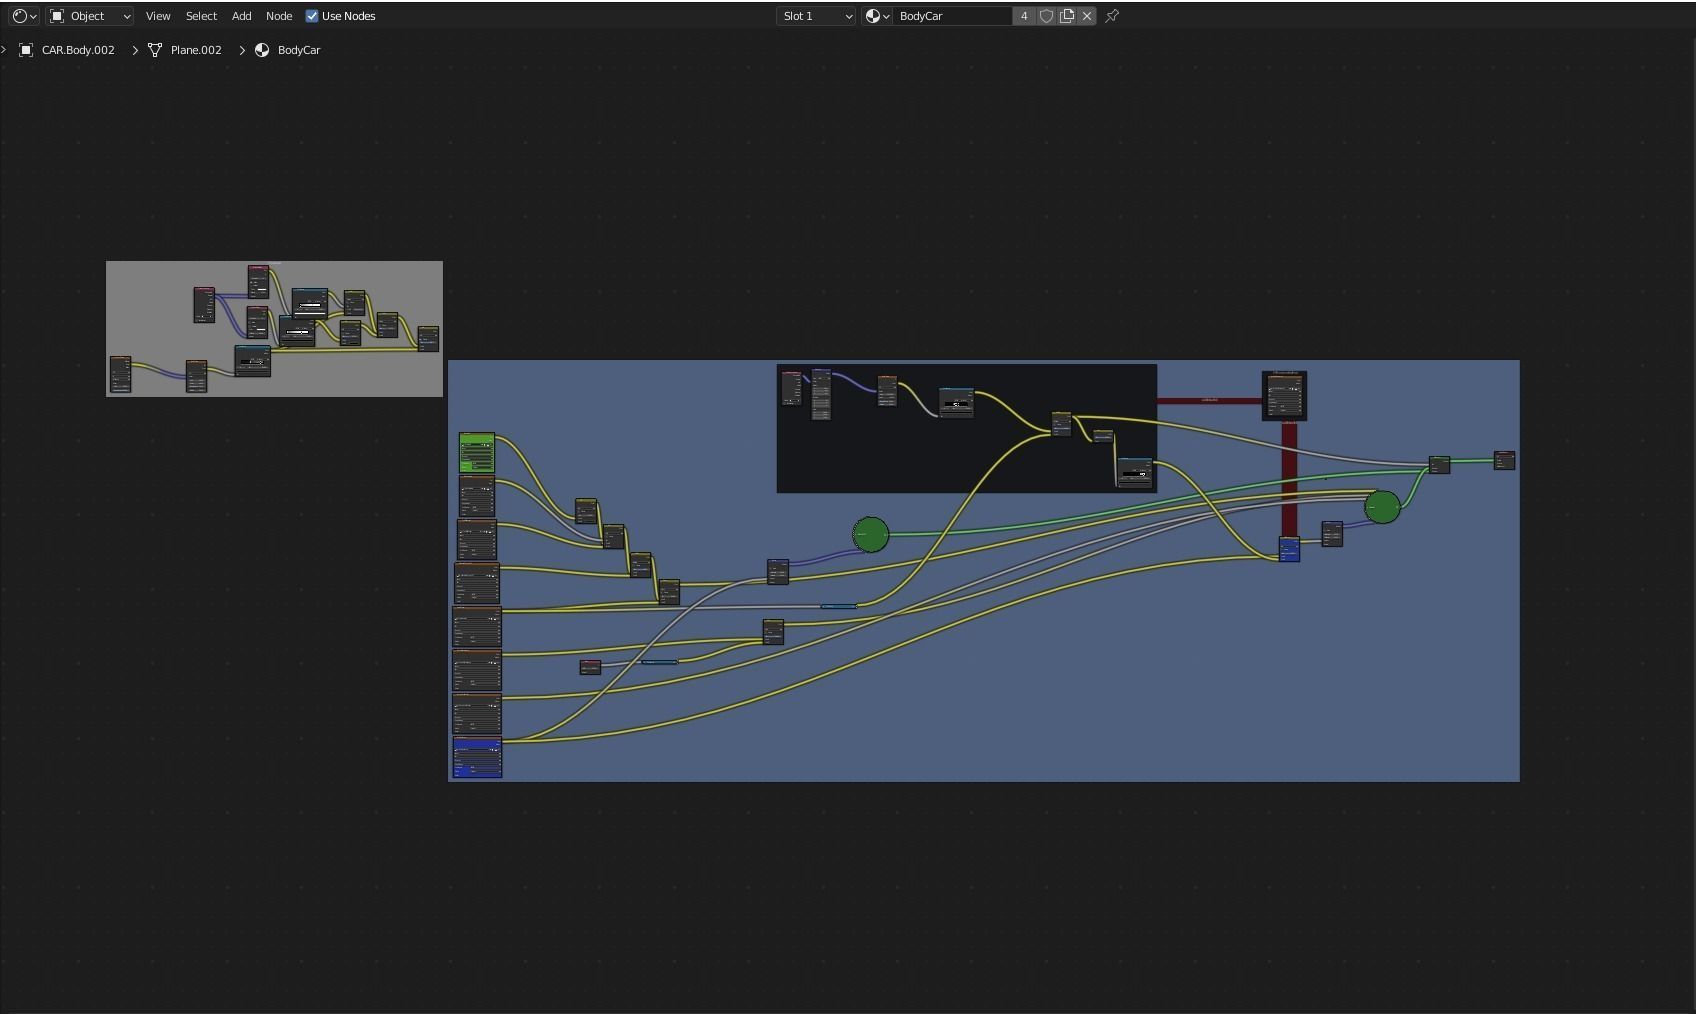Viewport: 1696px width, 1014px height.
Task: Click the mesh icon beside Plane.002
Action: click(x=155, y=50)
